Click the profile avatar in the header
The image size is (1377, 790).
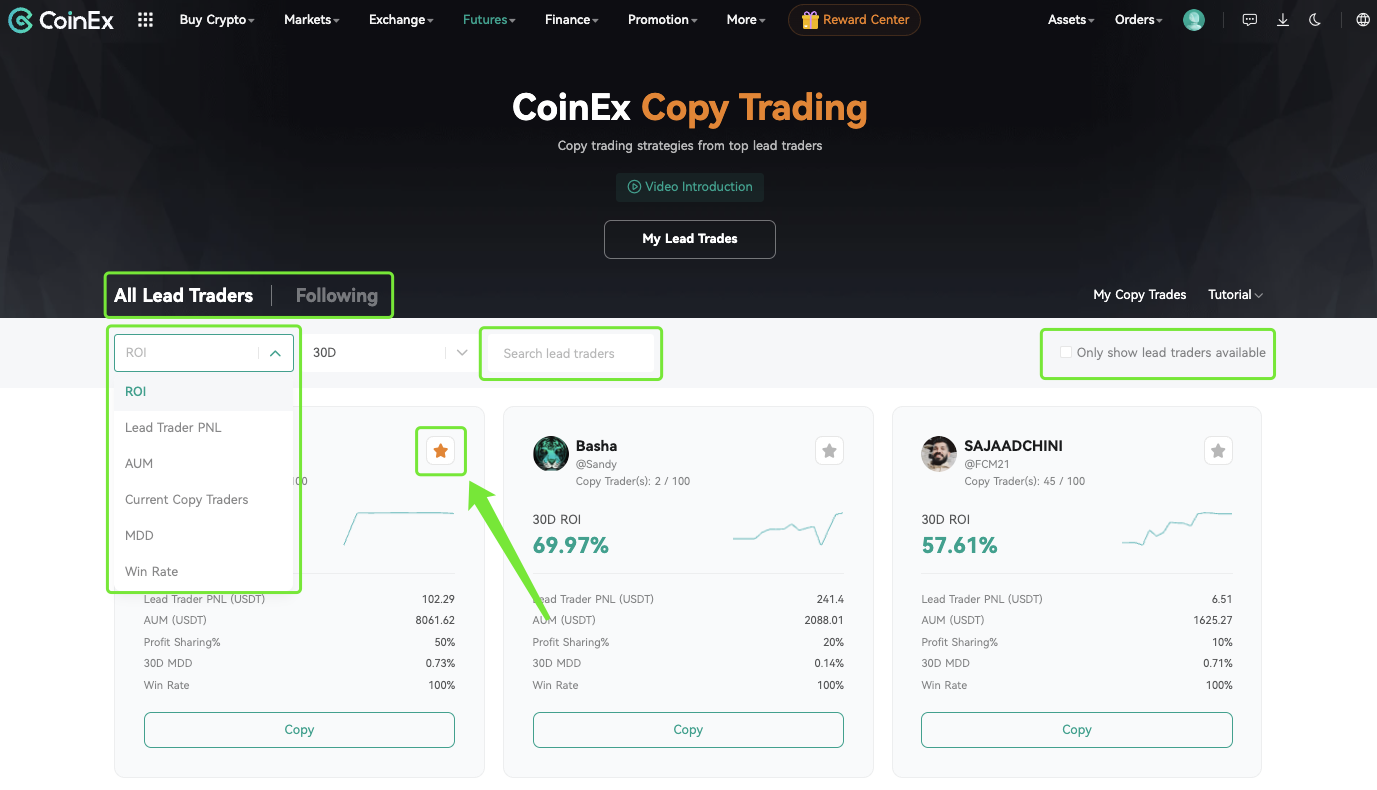1193,19
